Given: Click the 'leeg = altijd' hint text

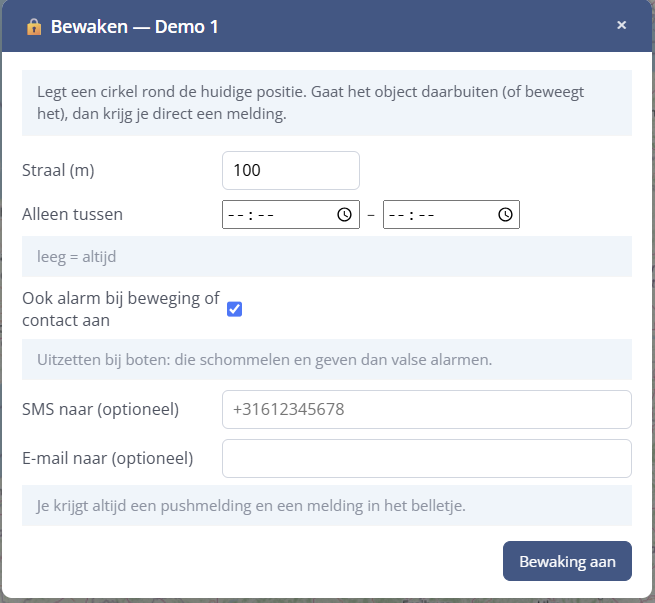Looking at the screenshot, I should click(76, 256).
